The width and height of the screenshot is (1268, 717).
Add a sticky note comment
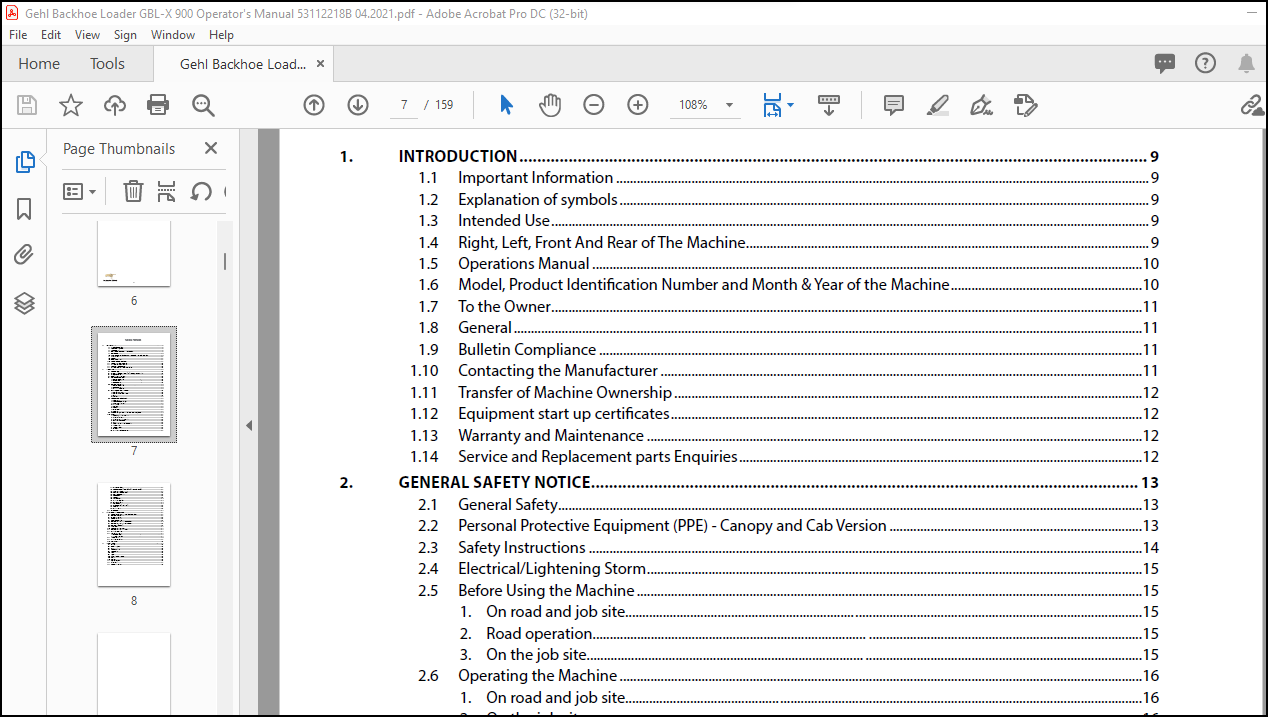pos(894,105)
